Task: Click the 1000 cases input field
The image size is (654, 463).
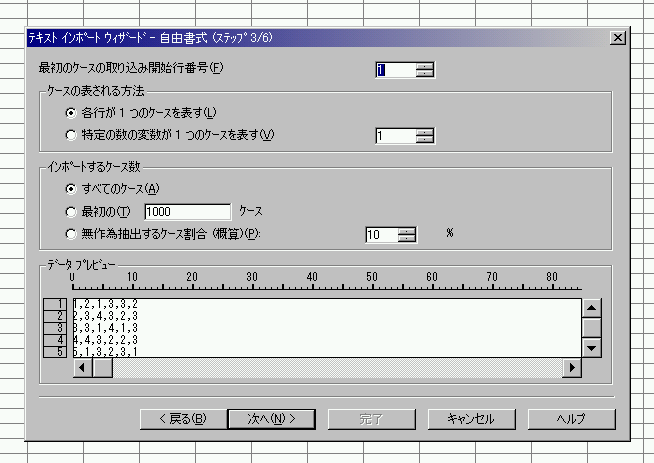Action: tap(188, 211)
